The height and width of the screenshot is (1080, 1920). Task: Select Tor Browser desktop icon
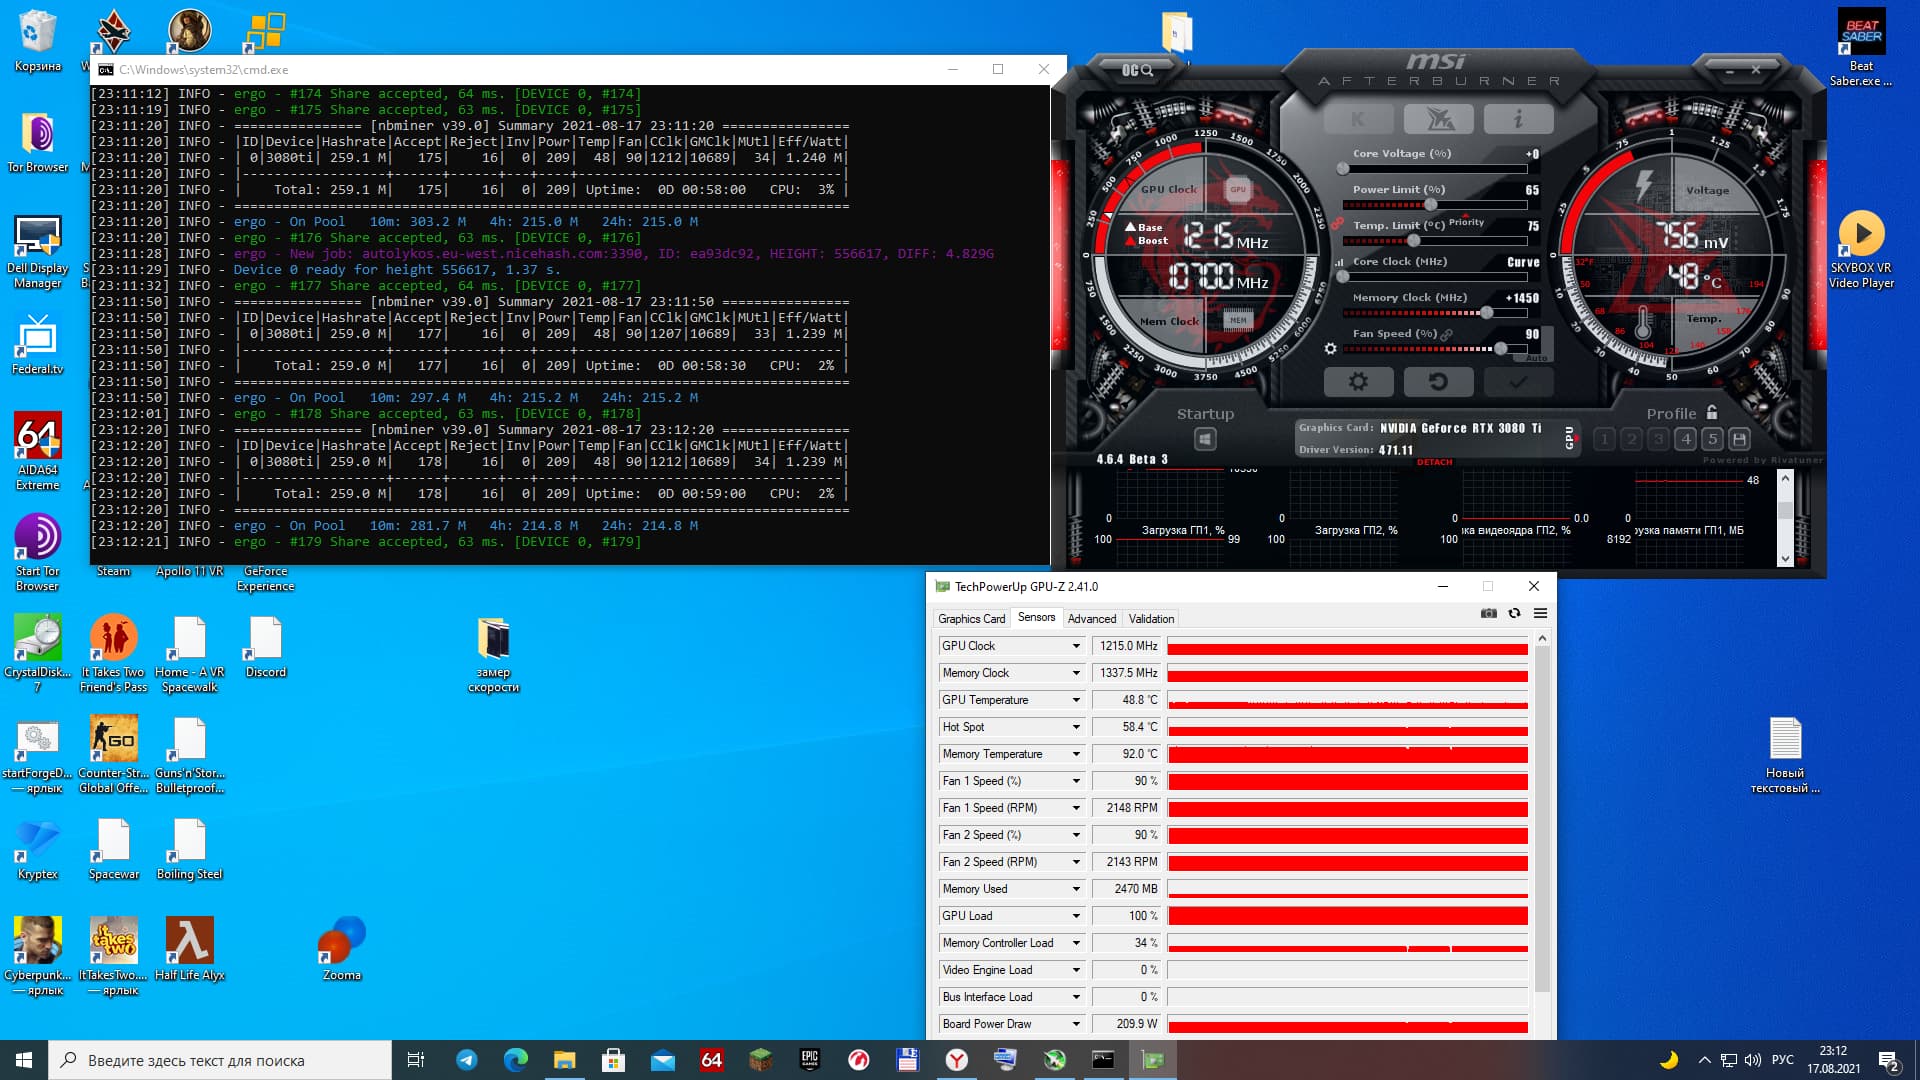(38, 143)
